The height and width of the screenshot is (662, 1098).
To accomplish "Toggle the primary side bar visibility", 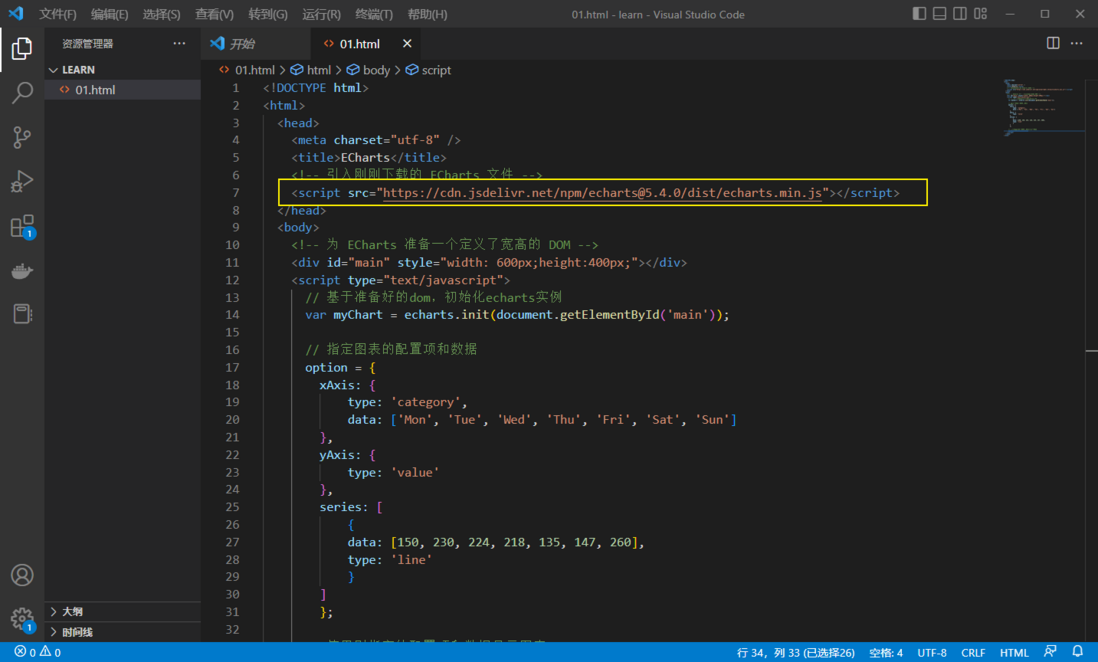I will 919,14.
